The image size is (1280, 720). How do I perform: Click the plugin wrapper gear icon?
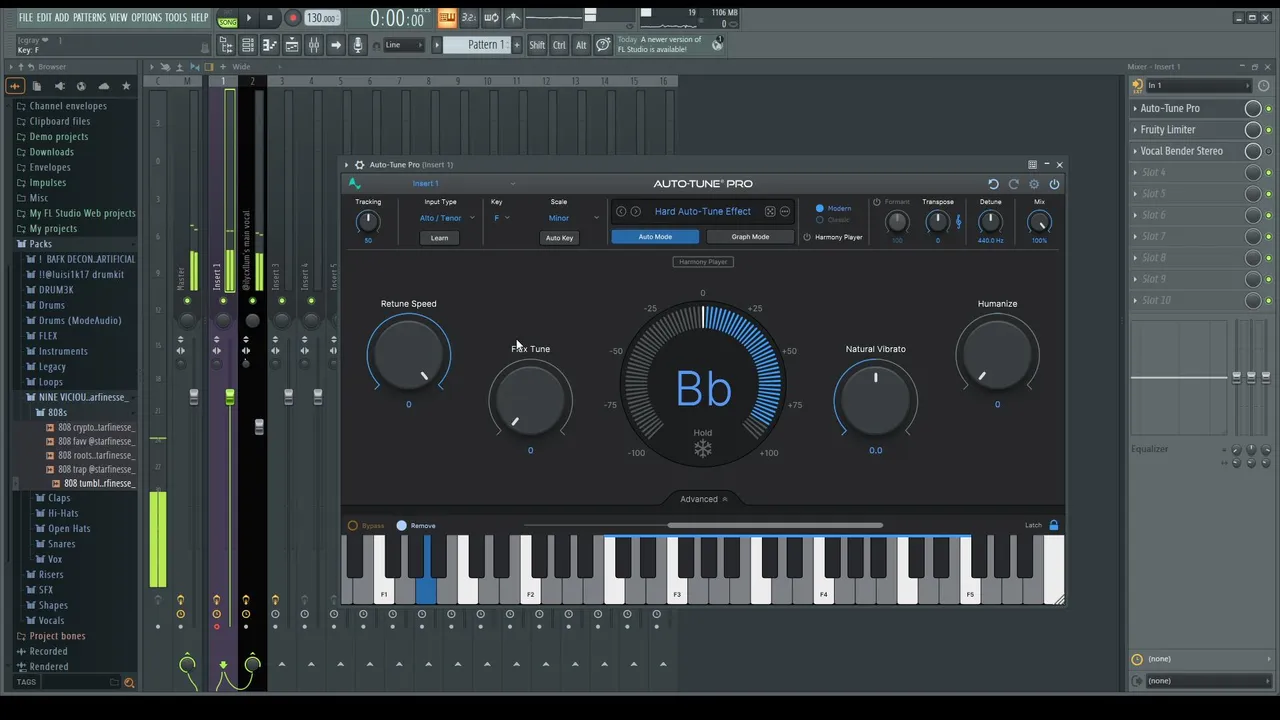[360, 165]
